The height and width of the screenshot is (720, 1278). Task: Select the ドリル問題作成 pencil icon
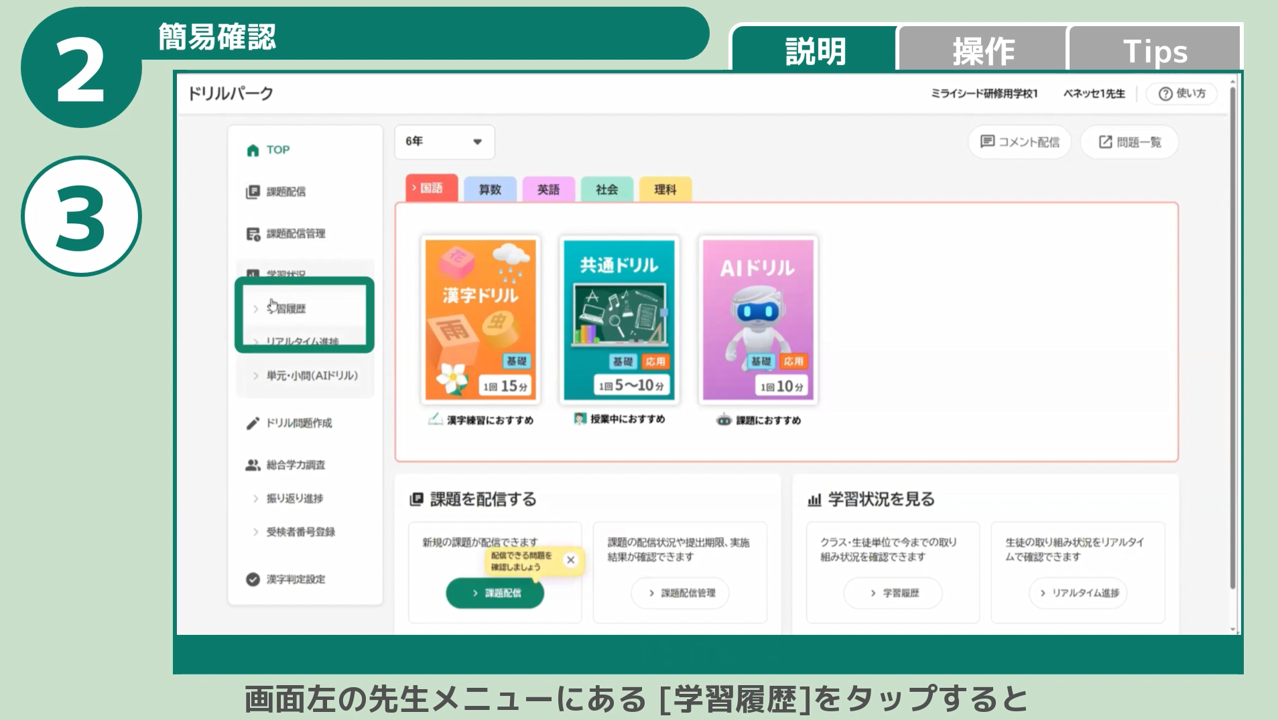(x=253, y=423)
